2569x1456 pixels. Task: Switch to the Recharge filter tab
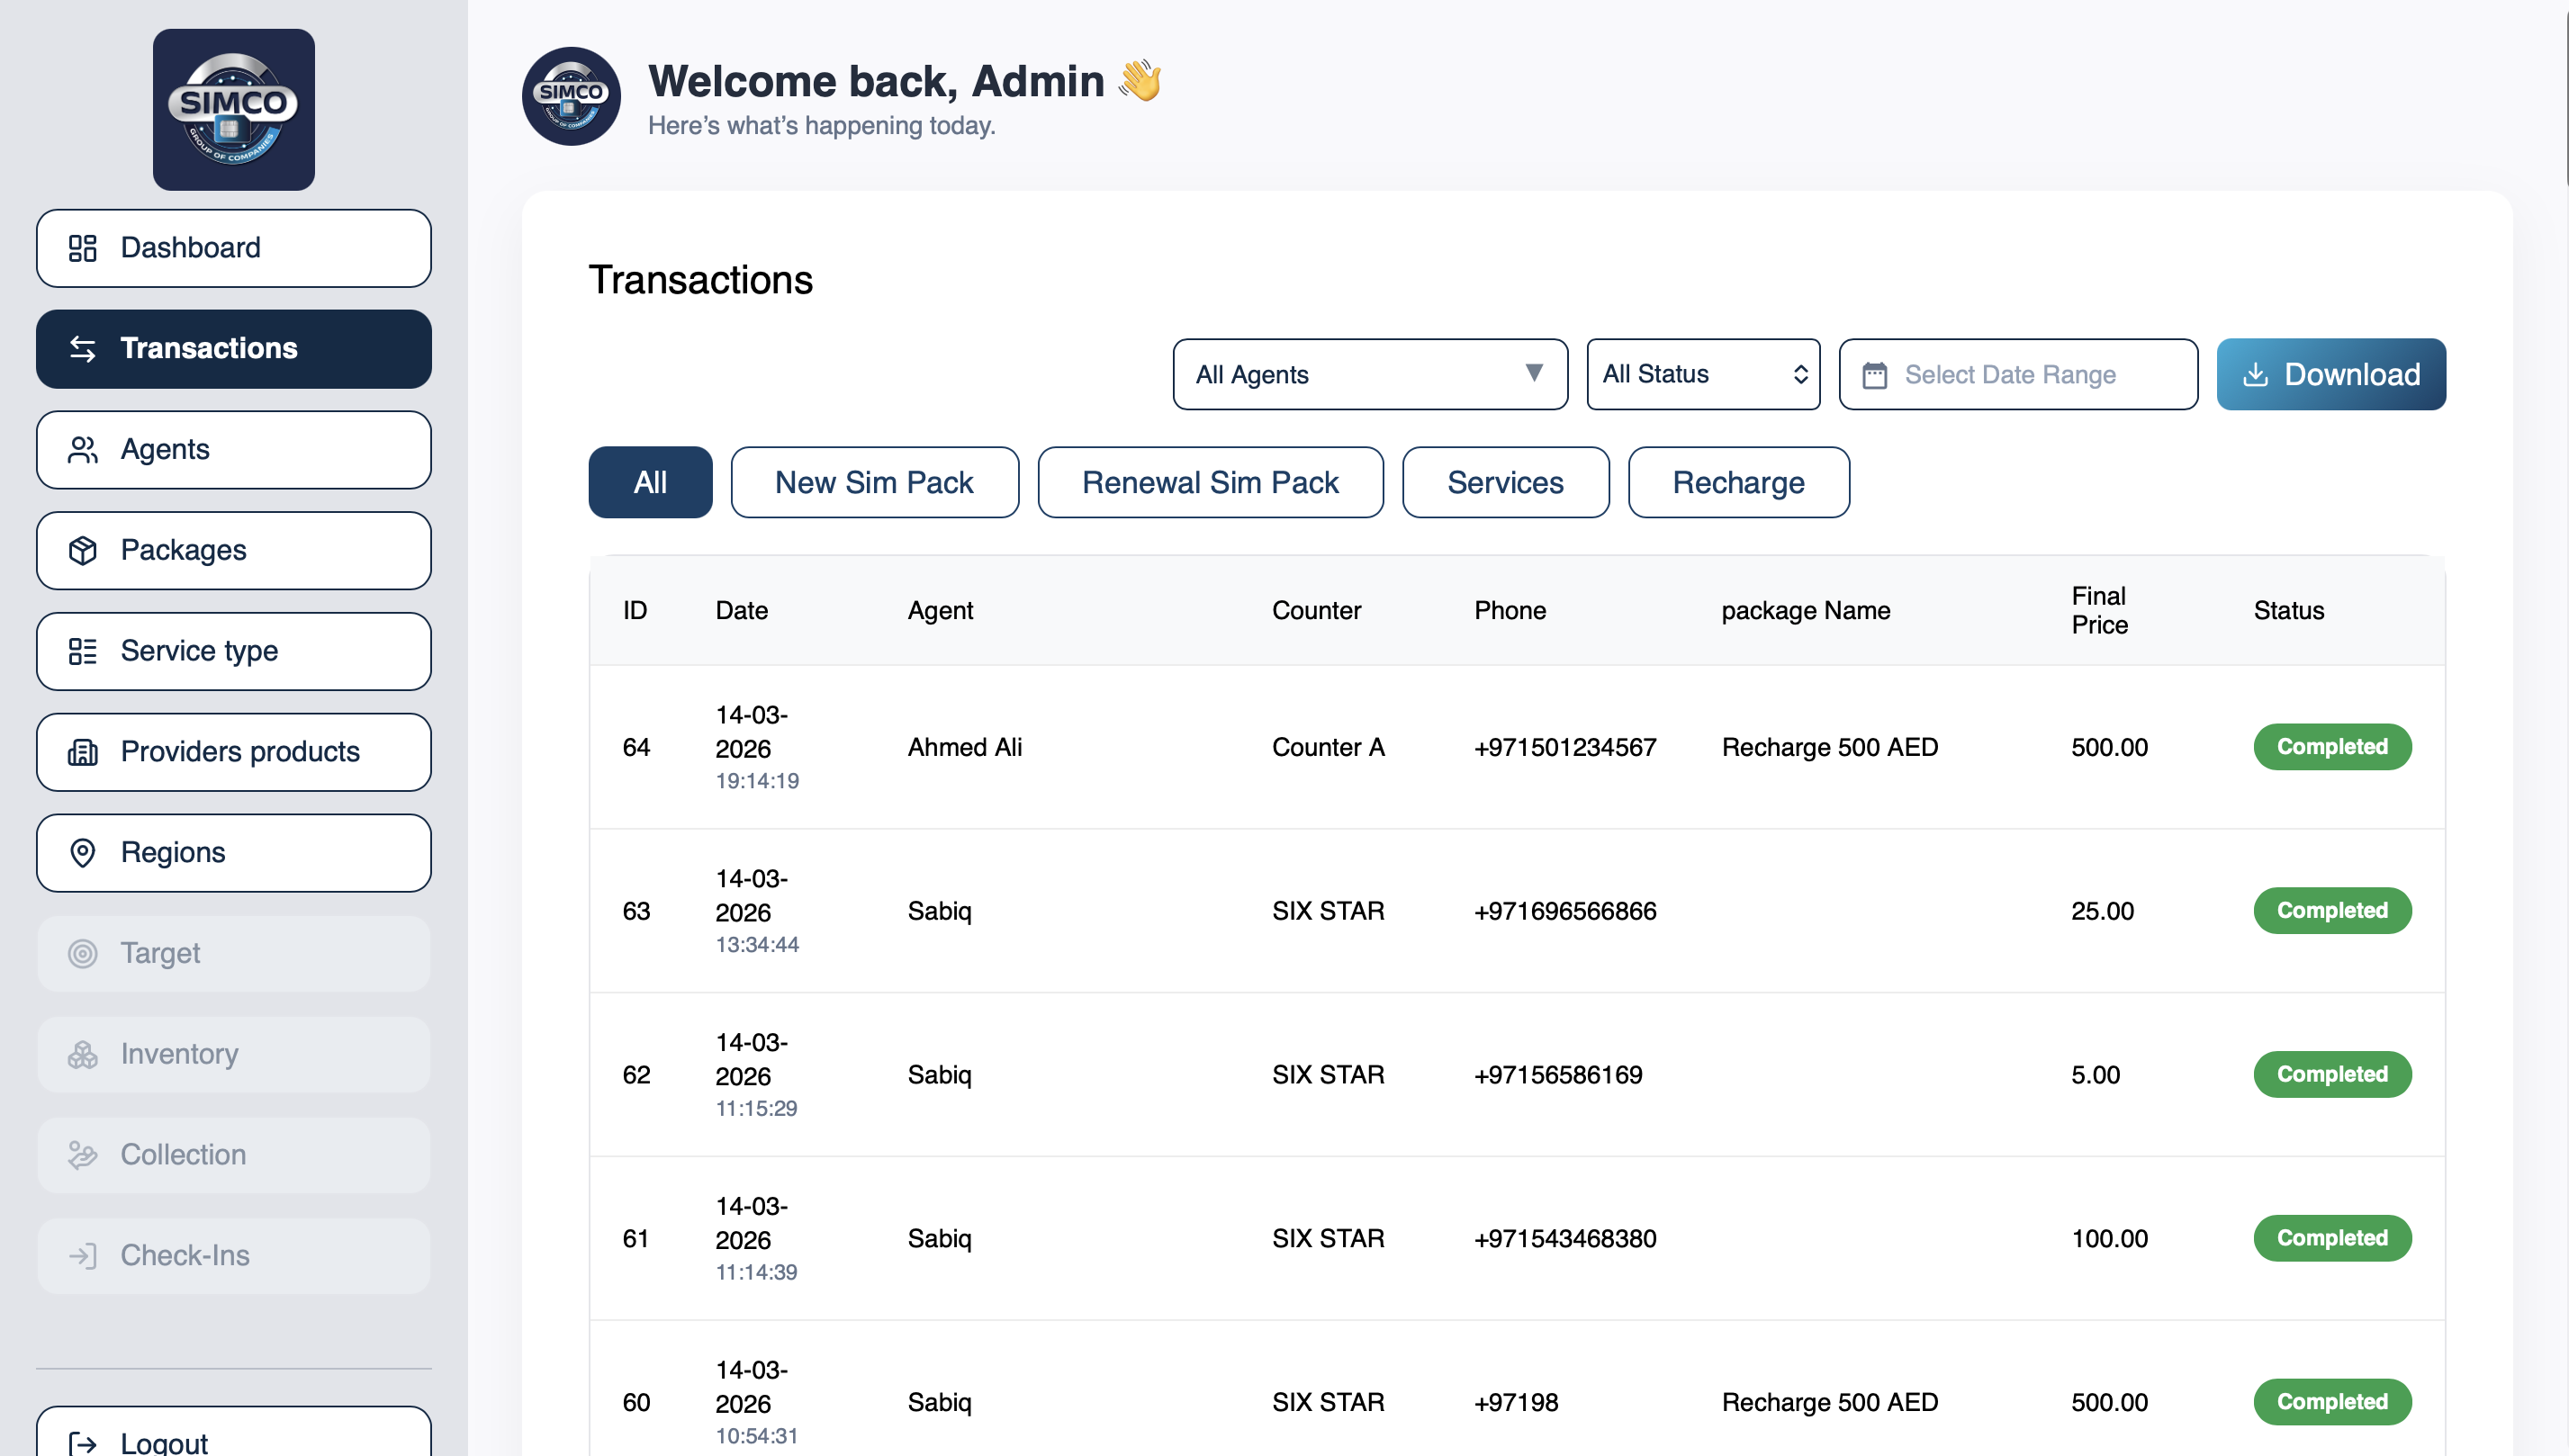pos(1739,482)
